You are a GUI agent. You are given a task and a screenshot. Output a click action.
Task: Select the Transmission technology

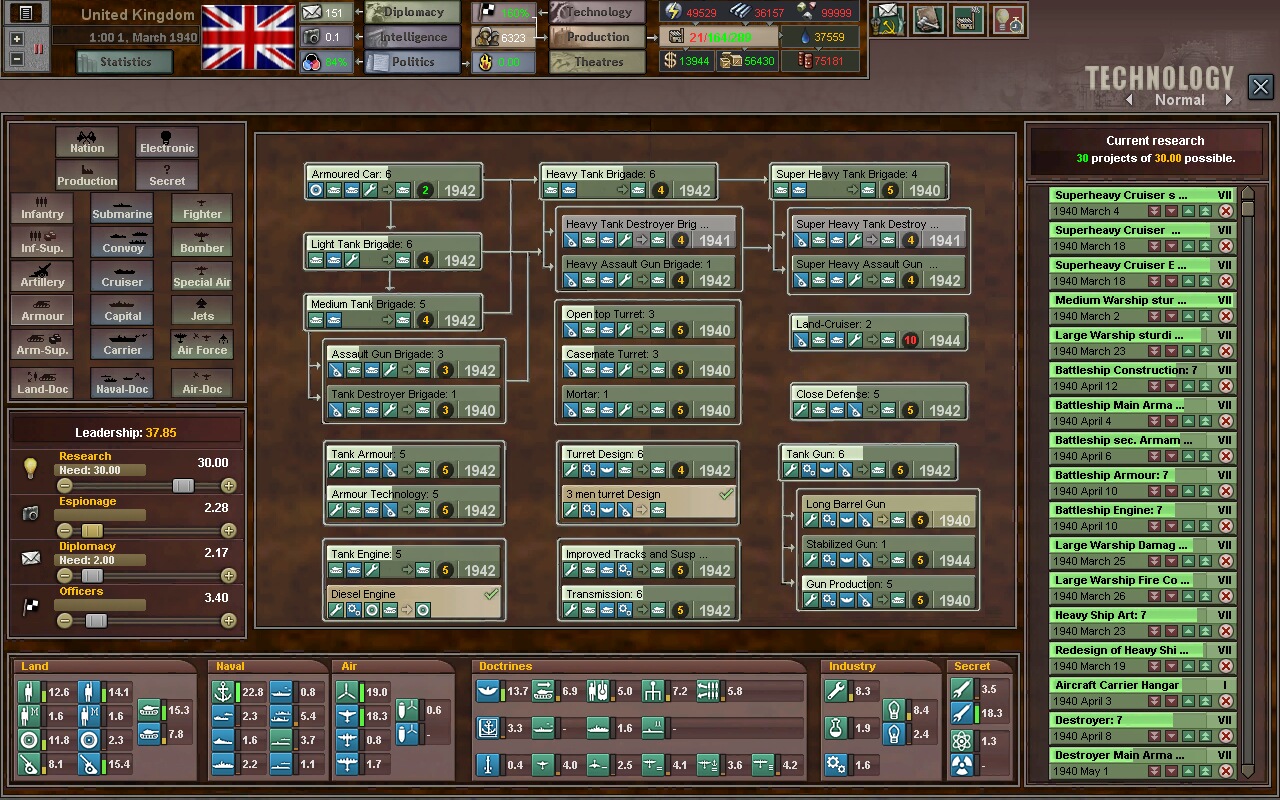click(x=649, y=602)
